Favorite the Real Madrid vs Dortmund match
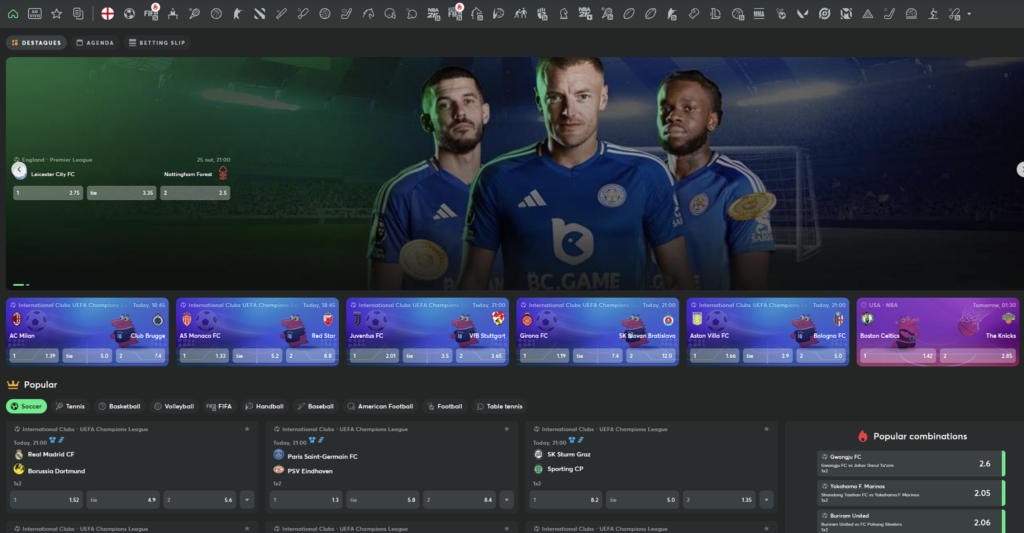The image size is (1024, 533). point(247,429)
